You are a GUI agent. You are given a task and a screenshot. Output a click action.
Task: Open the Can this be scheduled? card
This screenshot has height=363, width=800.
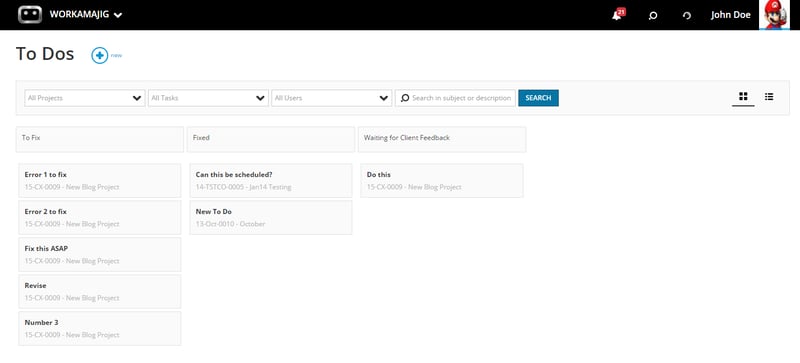point(271,181)
